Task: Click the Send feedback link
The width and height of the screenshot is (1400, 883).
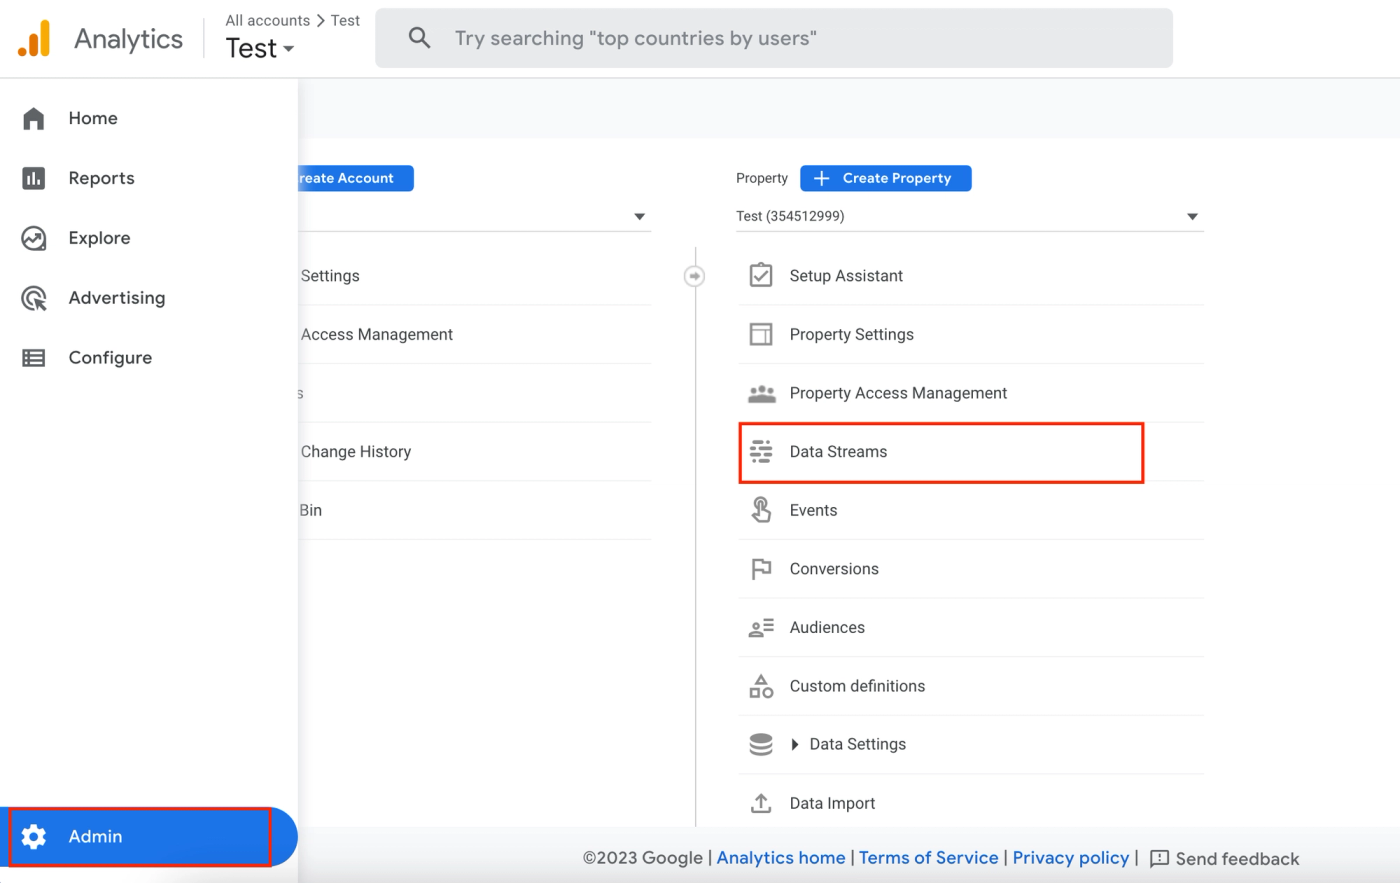Action: 1238,859
